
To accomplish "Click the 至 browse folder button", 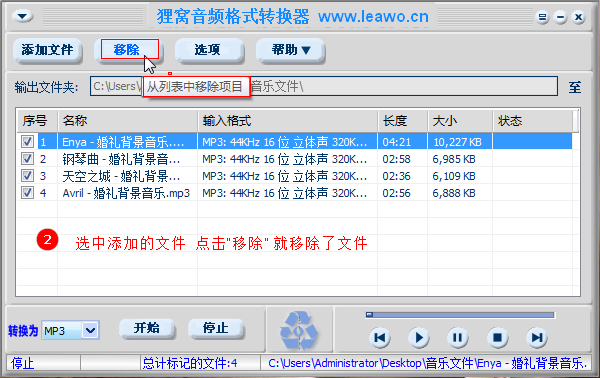I will point(574,87).
